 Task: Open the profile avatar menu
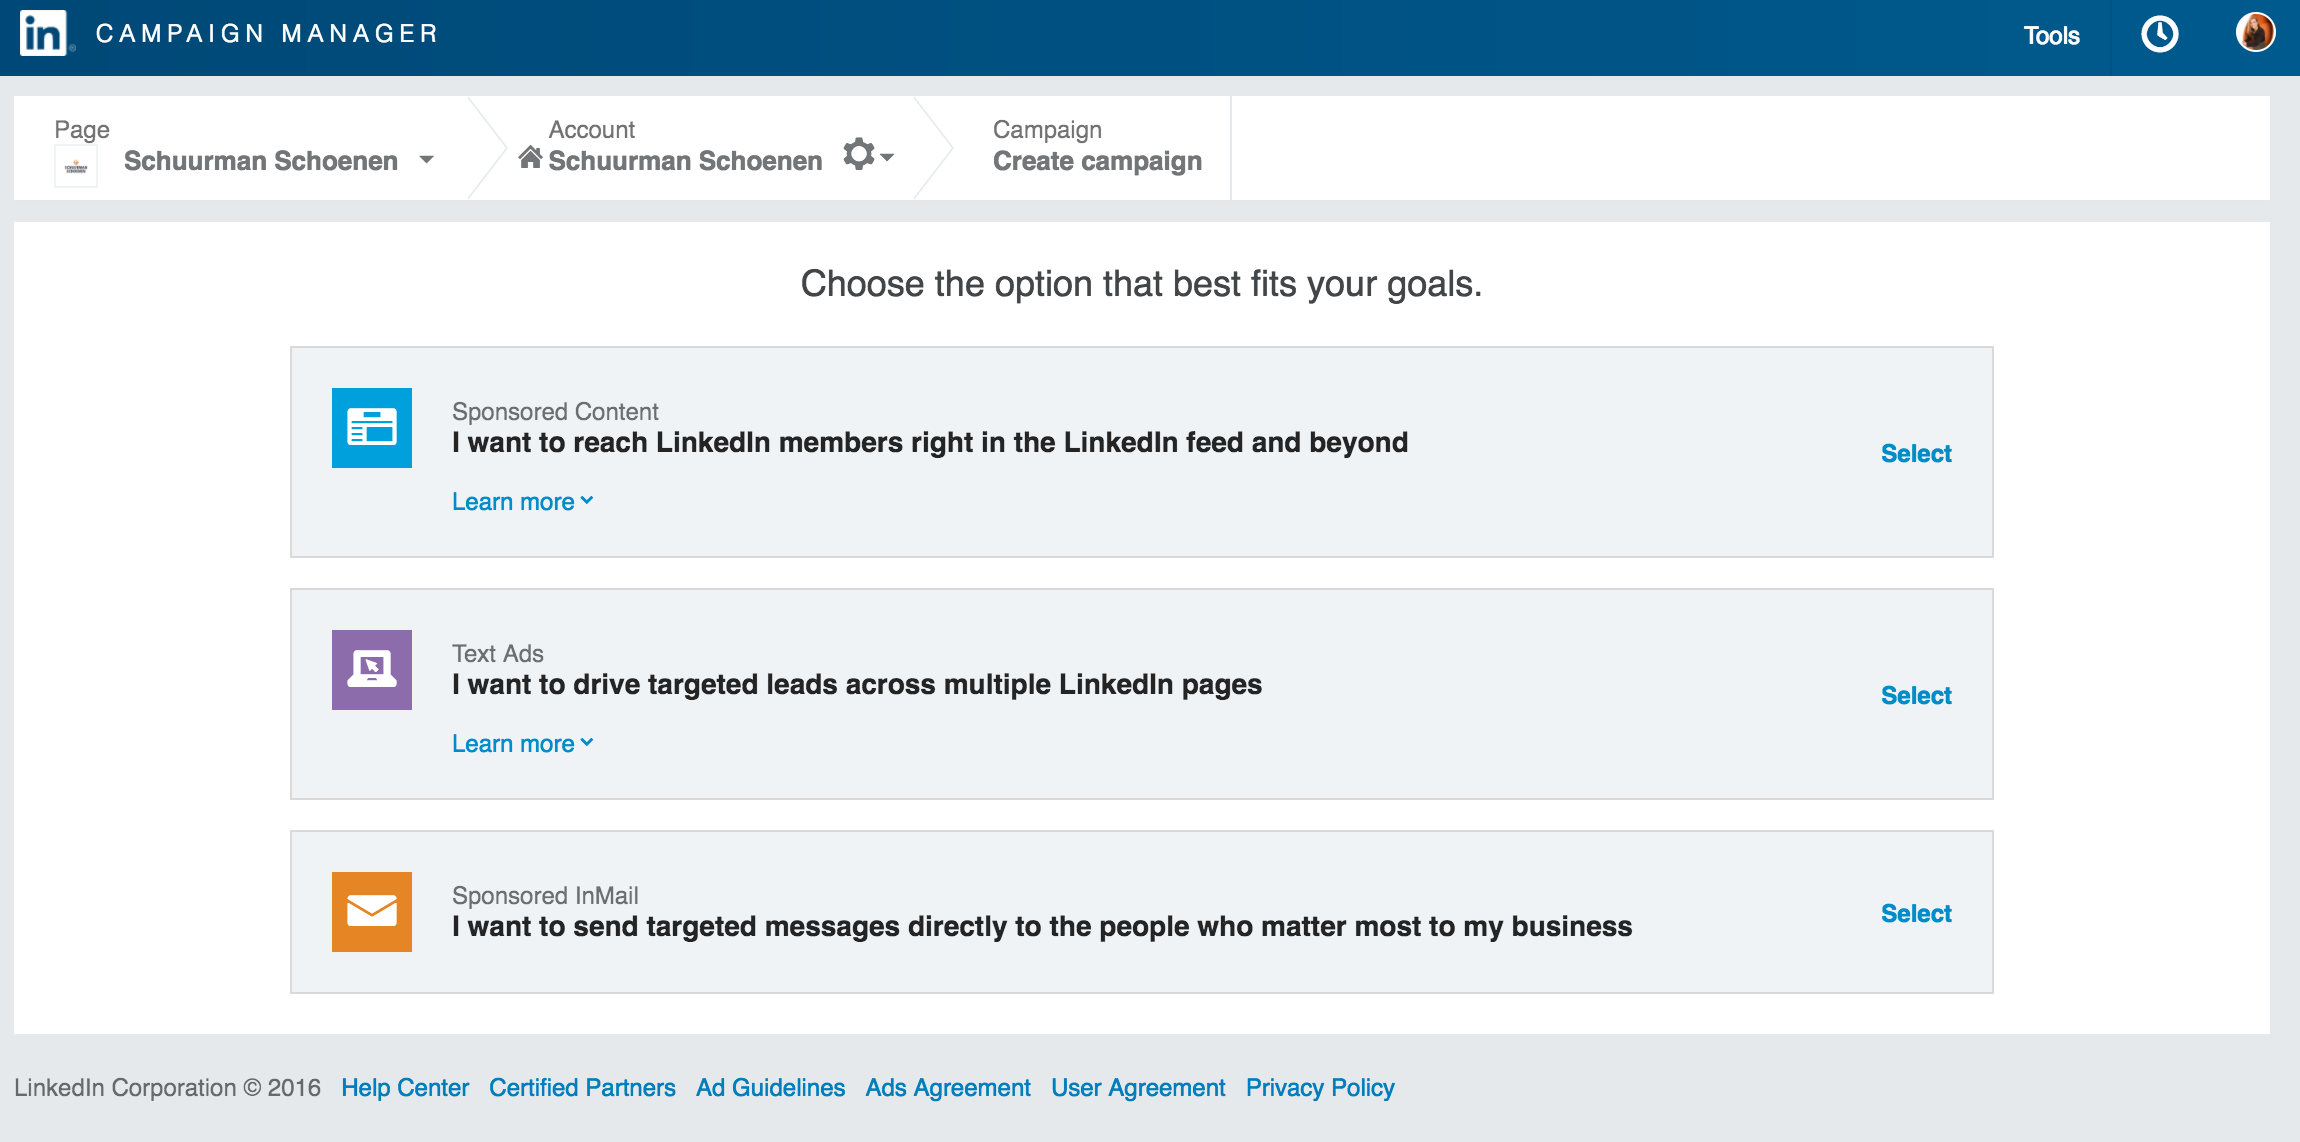pos(2255,33)
